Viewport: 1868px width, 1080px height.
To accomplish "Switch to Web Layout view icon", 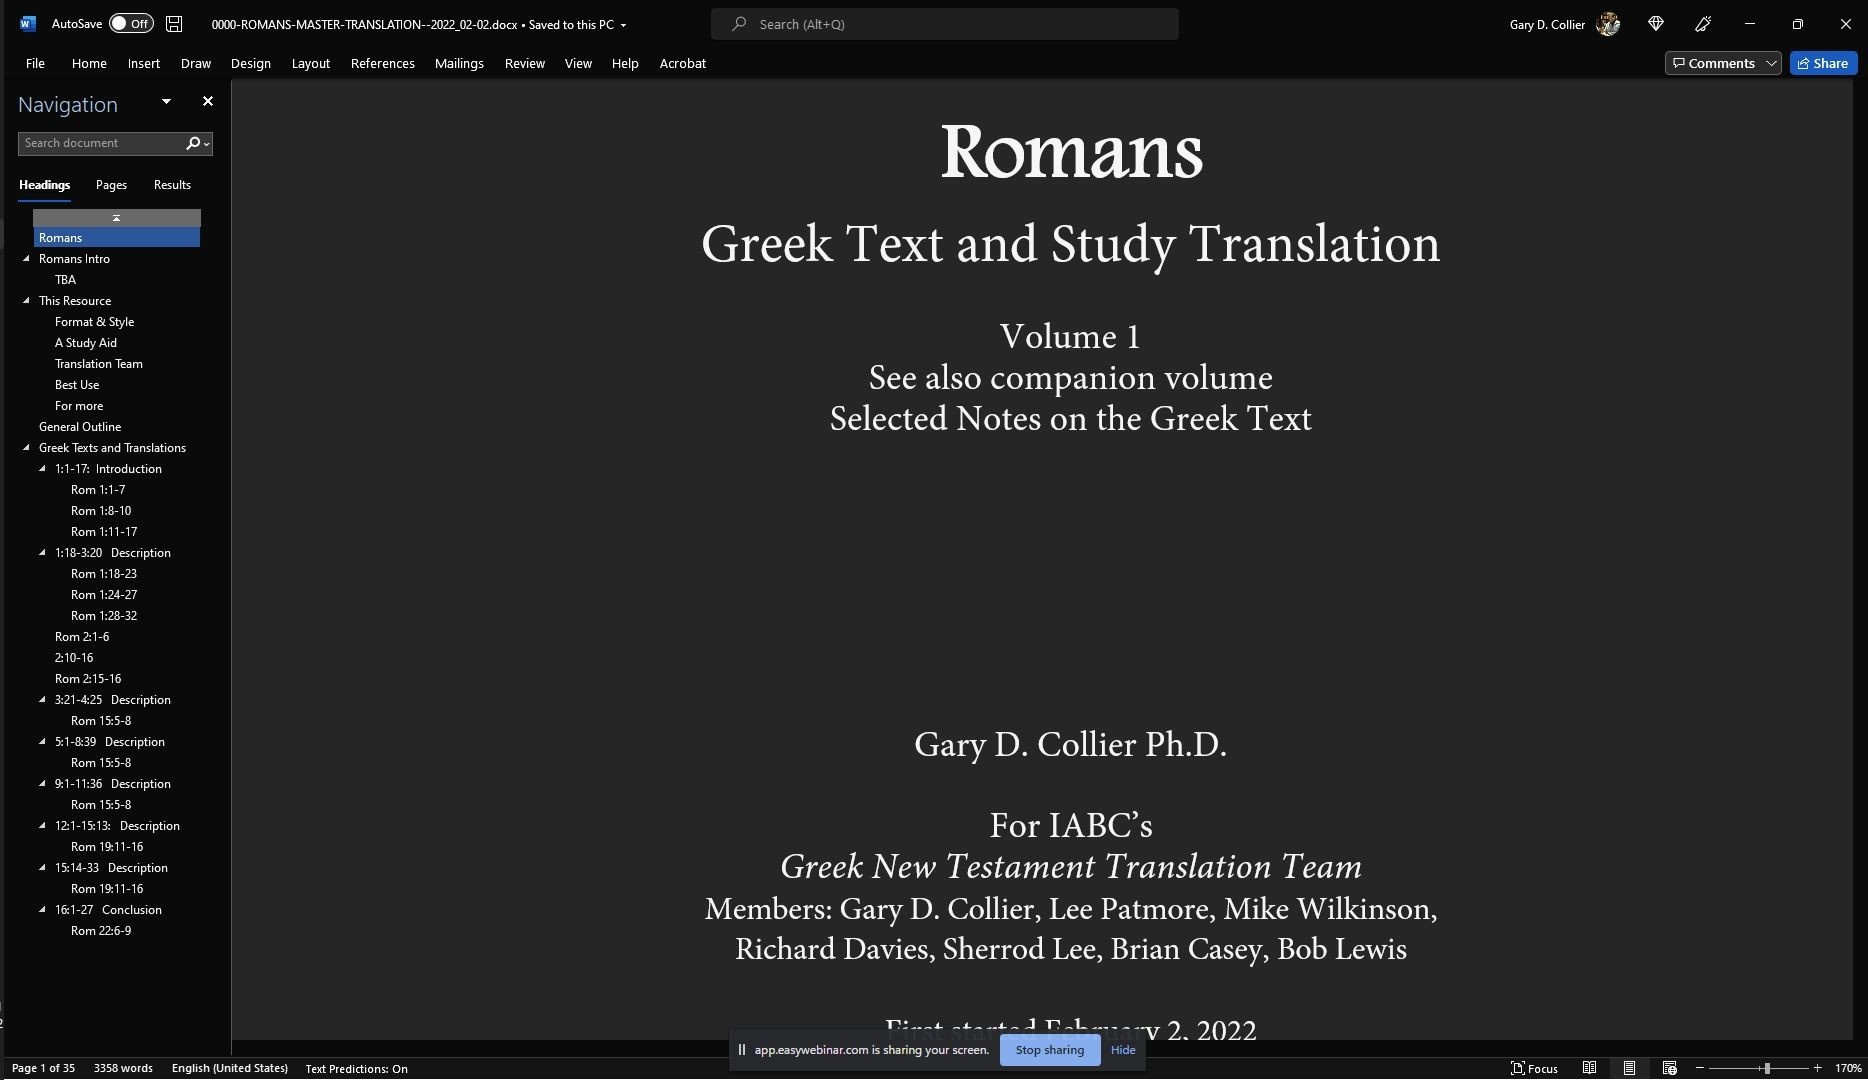I will point(1669,1069).
